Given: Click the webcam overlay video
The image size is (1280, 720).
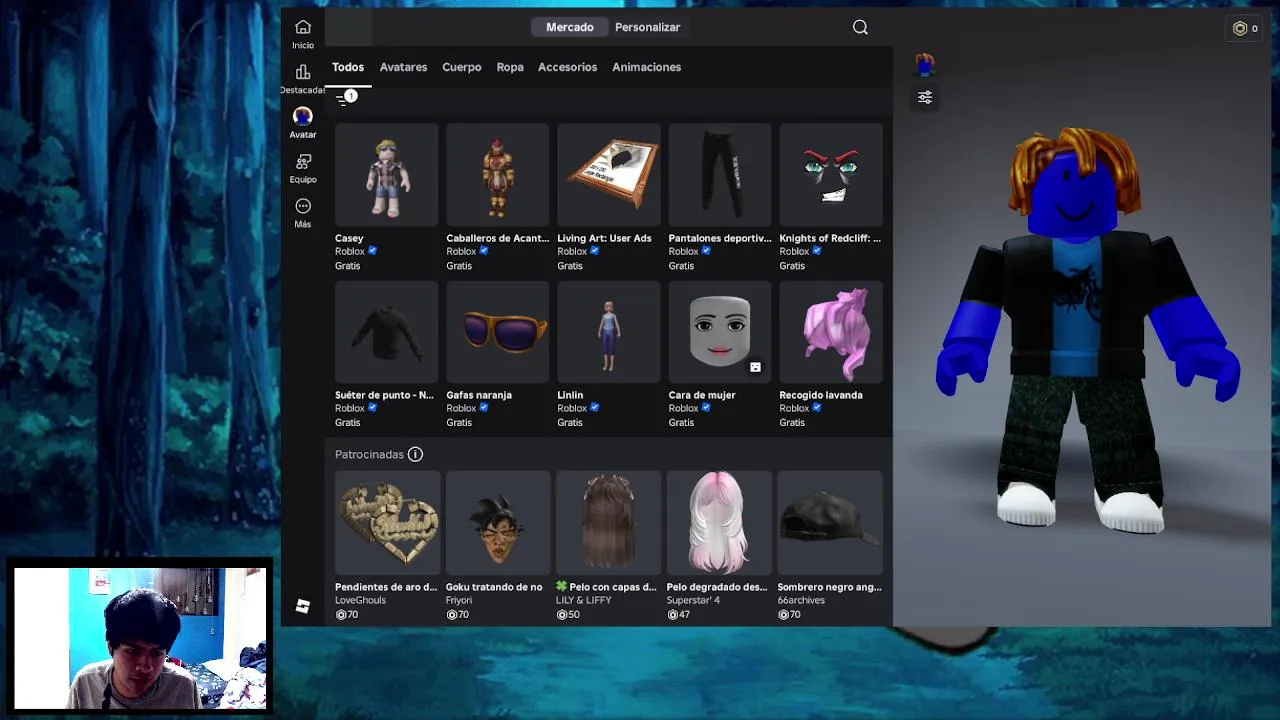Looking at the screenshot, I should point(140,638).
